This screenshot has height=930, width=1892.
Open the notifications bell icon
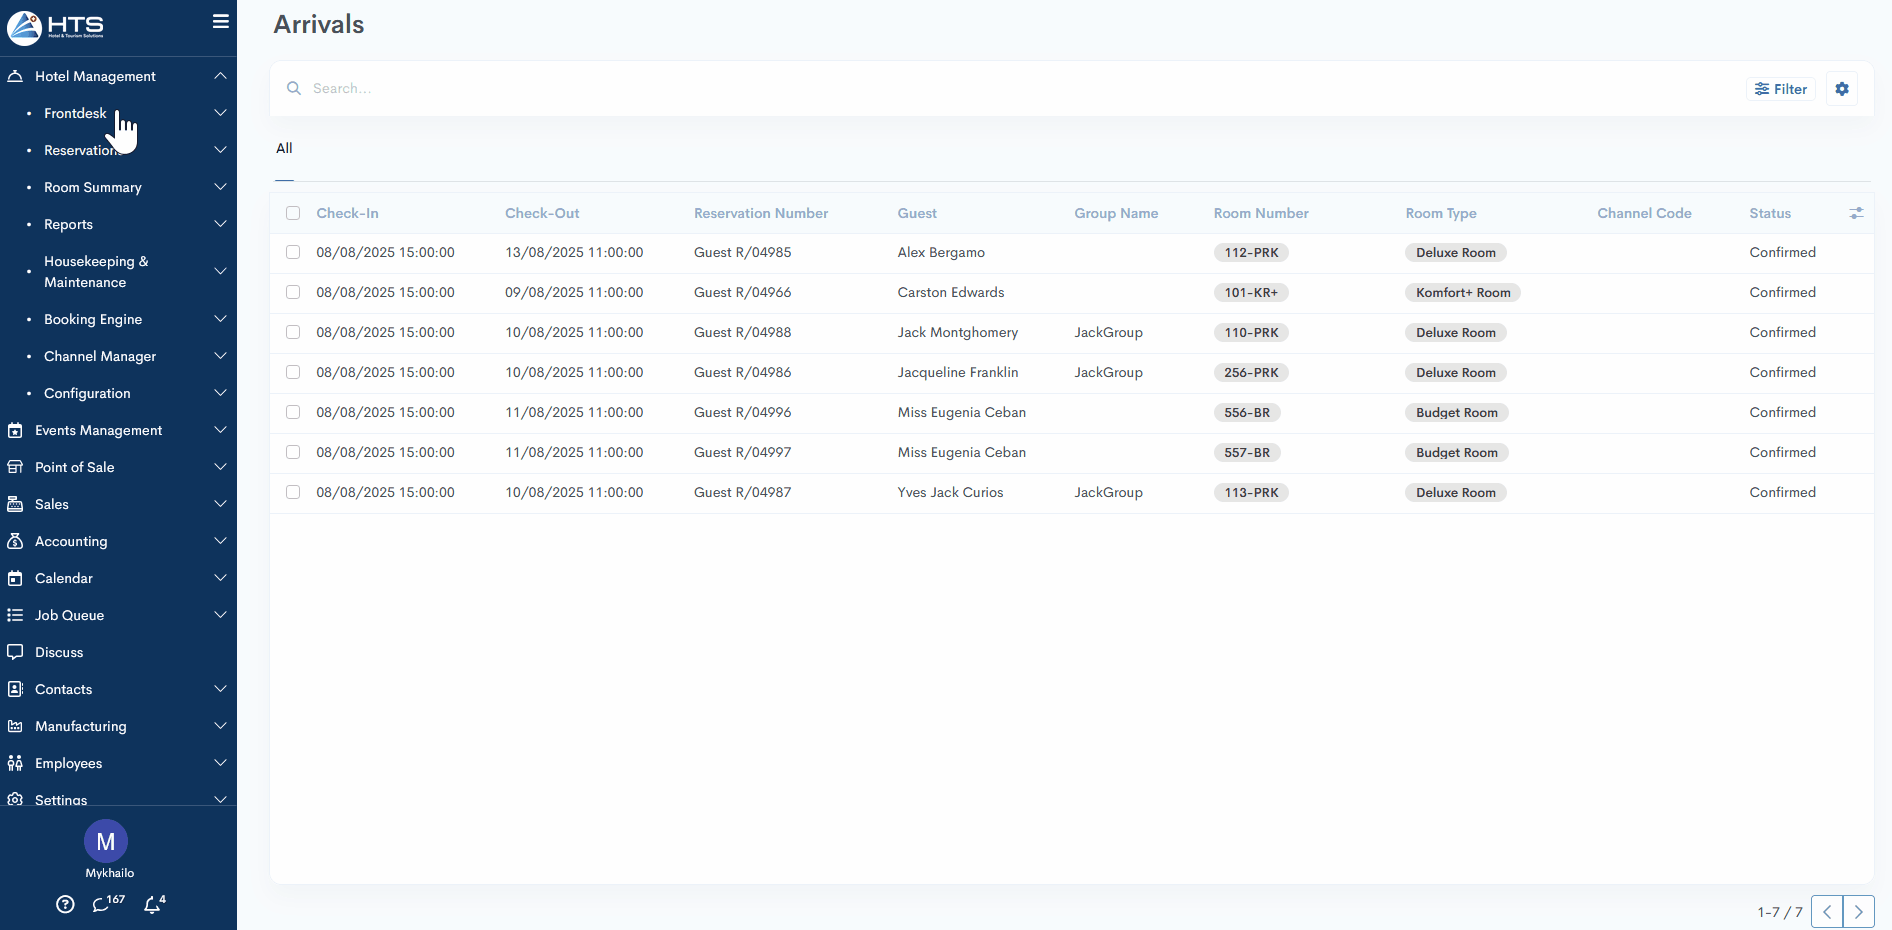click(x=152, y=904)
